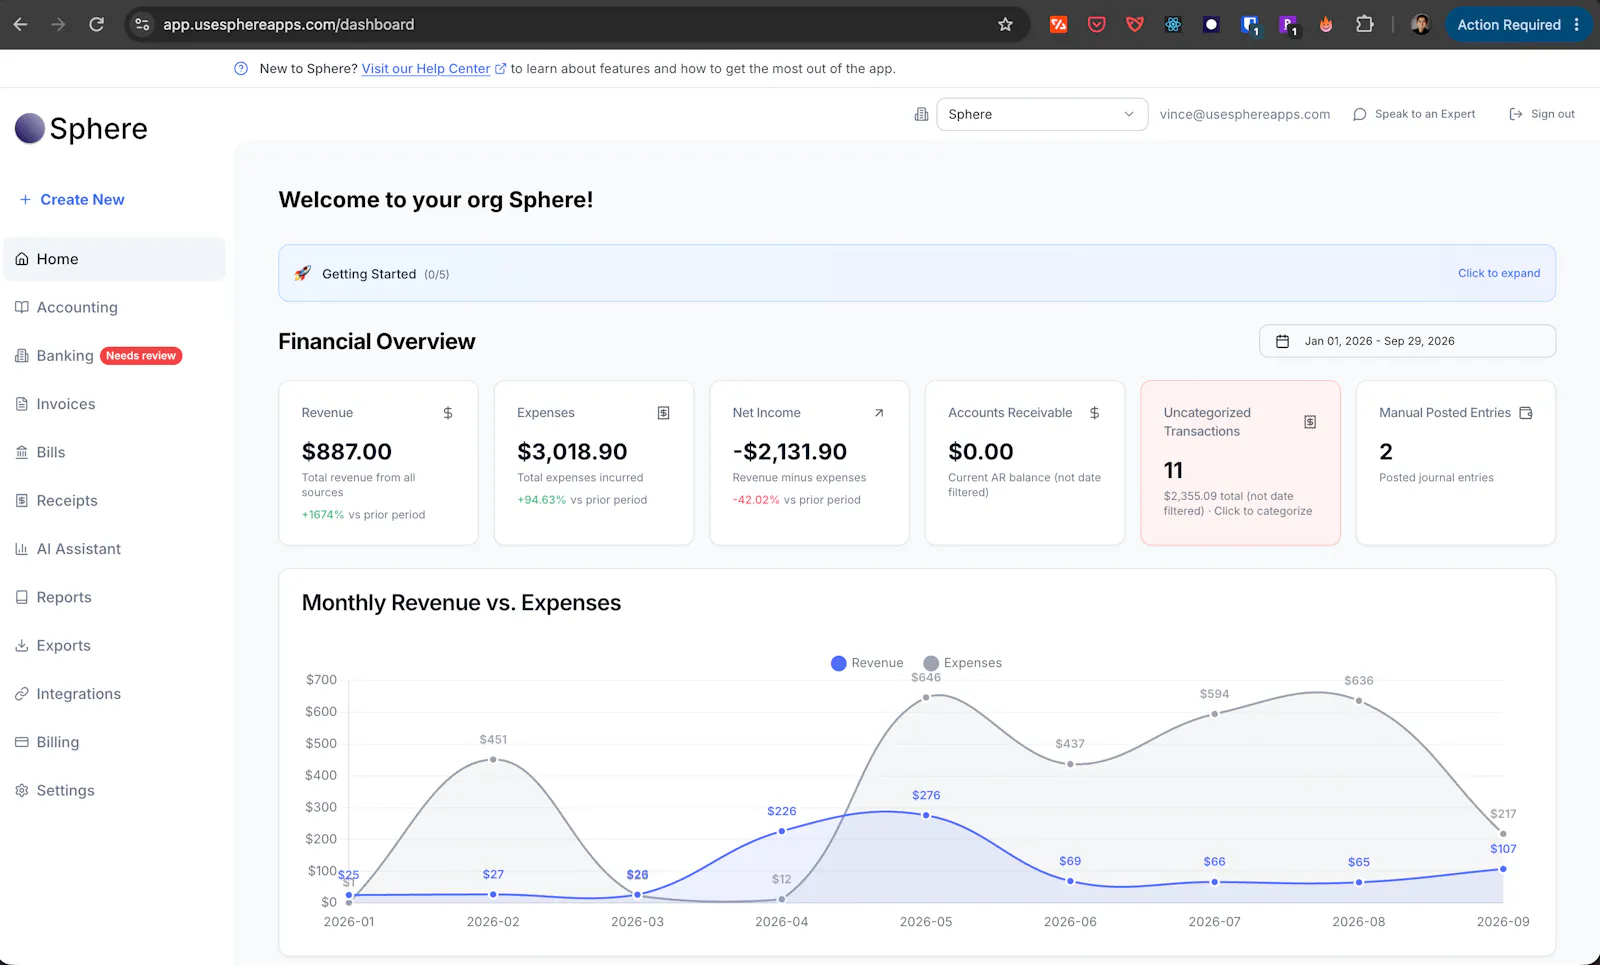This screenshot has width=1600, height=965.
Task: Toggle the Expenses series in chart legend
Action: coord(962,663)
